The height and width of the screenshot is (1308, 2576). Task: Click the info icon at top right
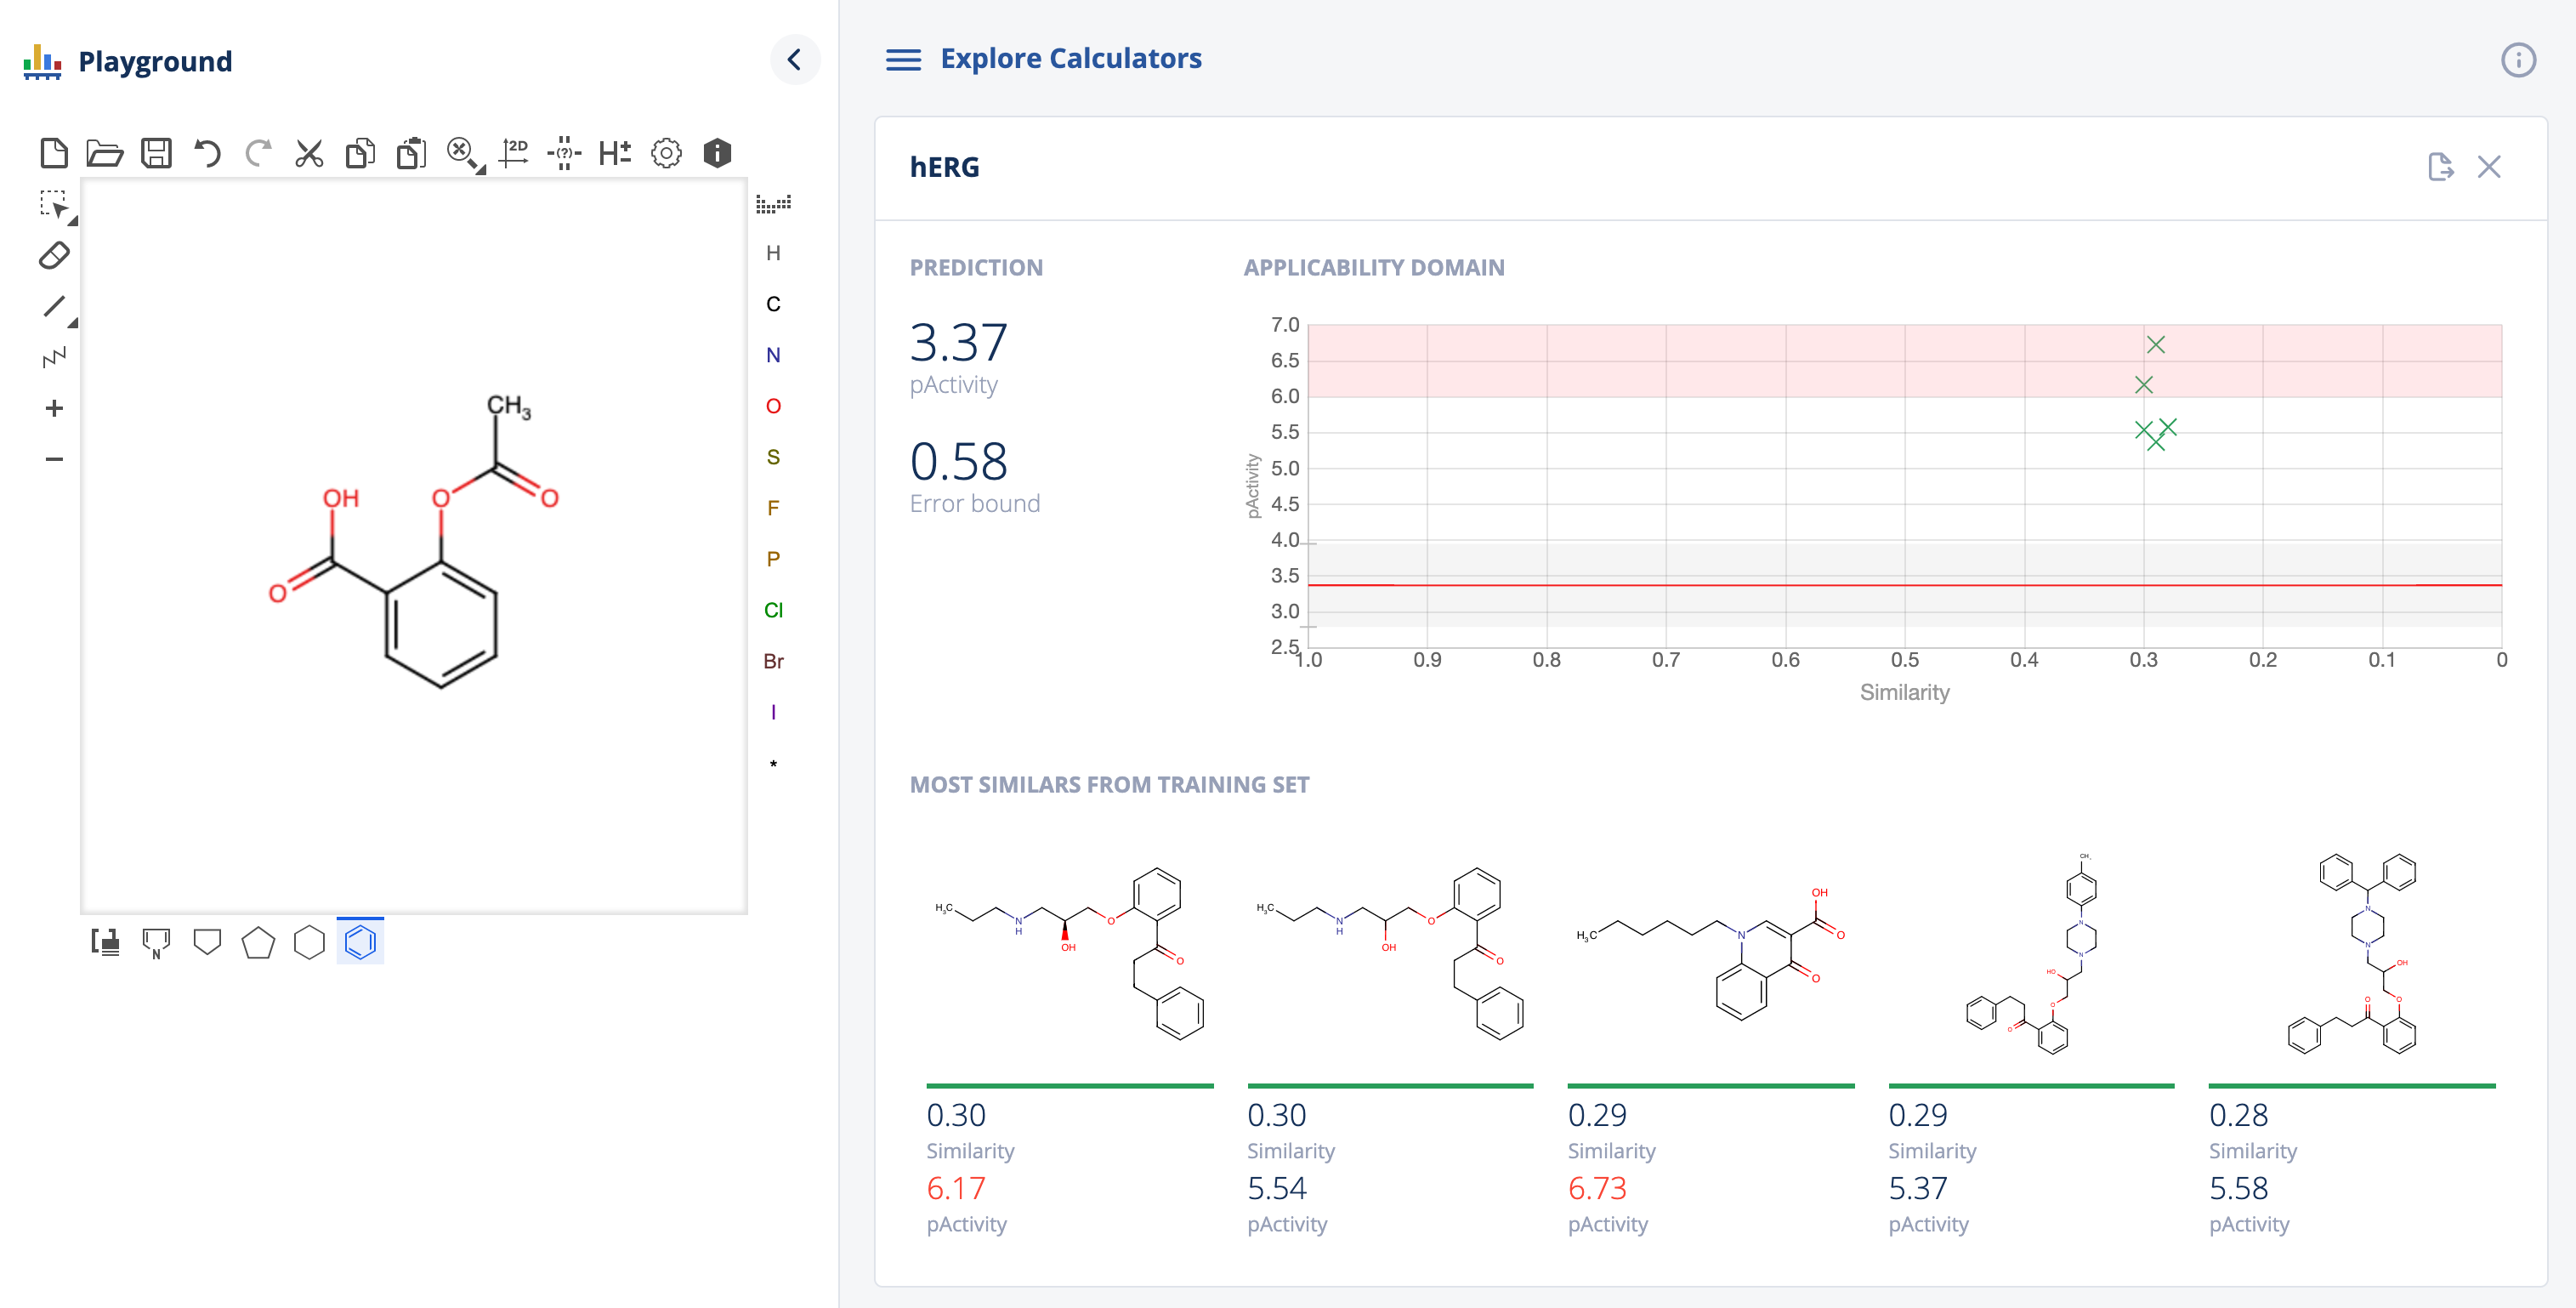coord(2518,60)
